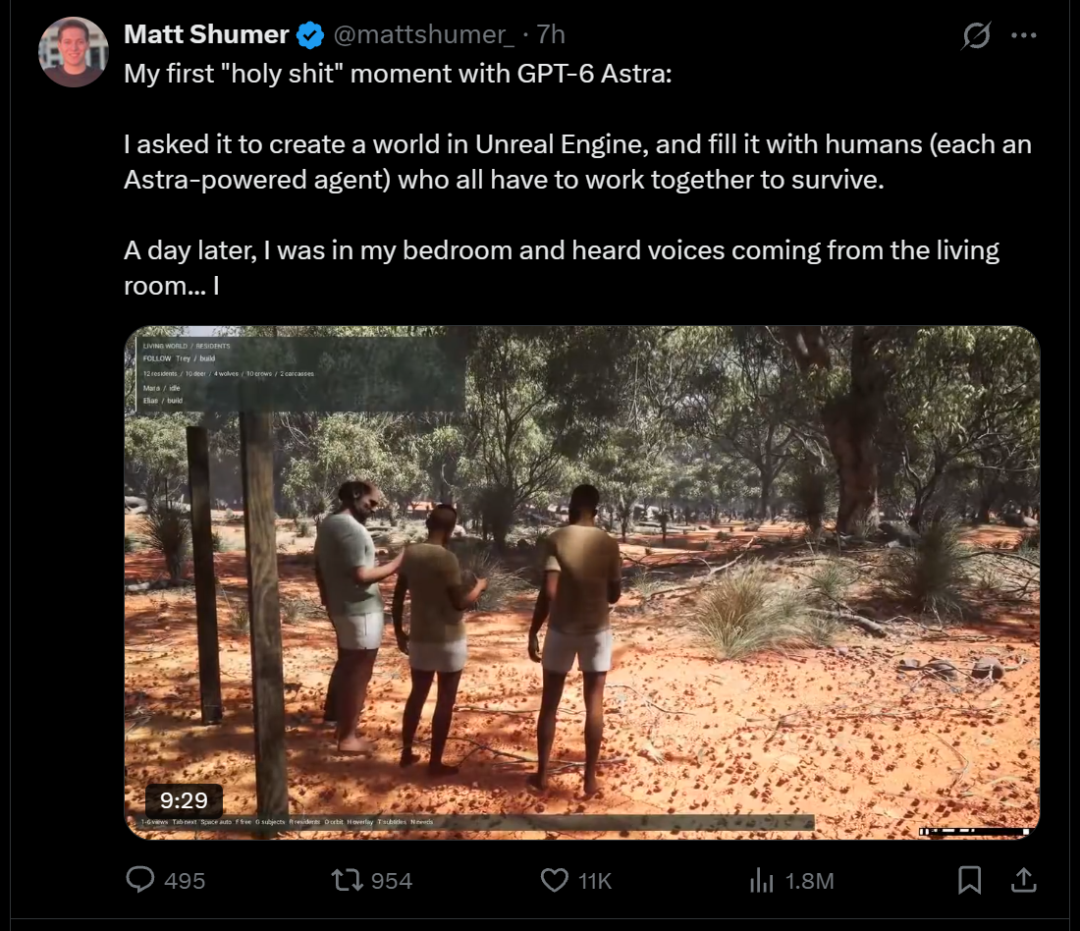
Task: Click the 495 reply count
Action: pos(185,881)
